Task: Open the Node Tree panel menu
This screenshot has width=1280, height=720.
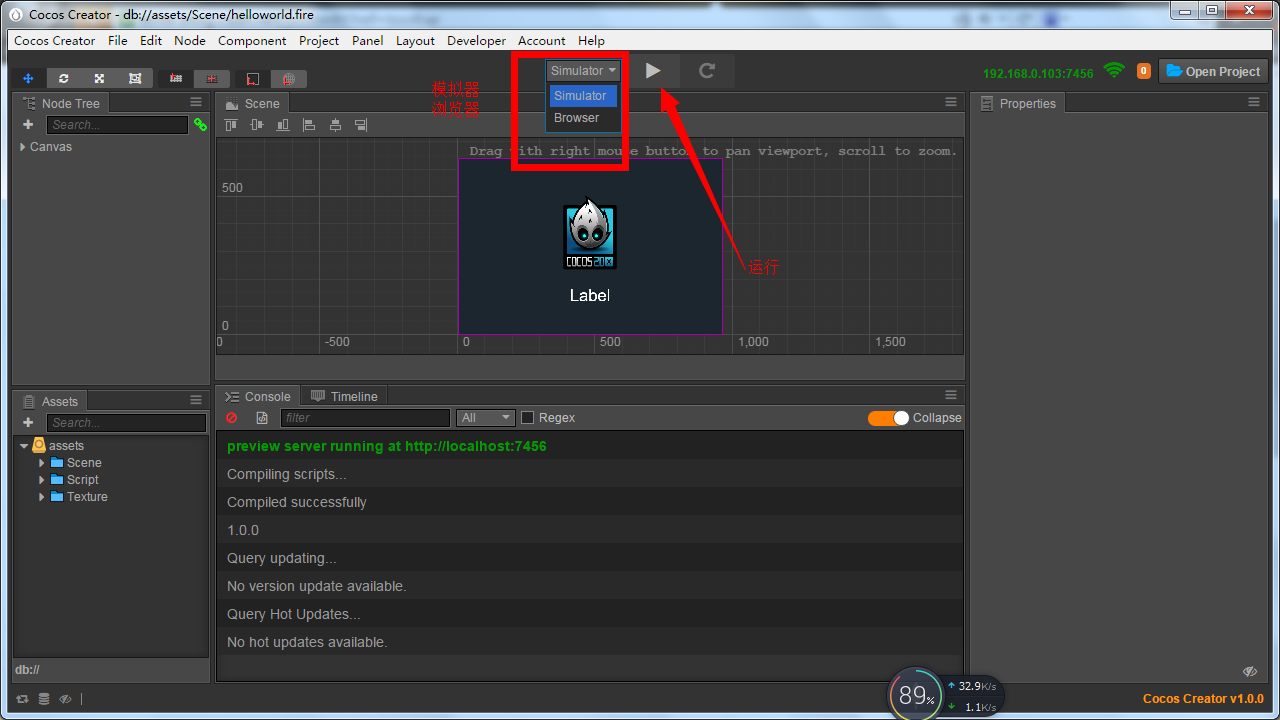Action: 196,103
